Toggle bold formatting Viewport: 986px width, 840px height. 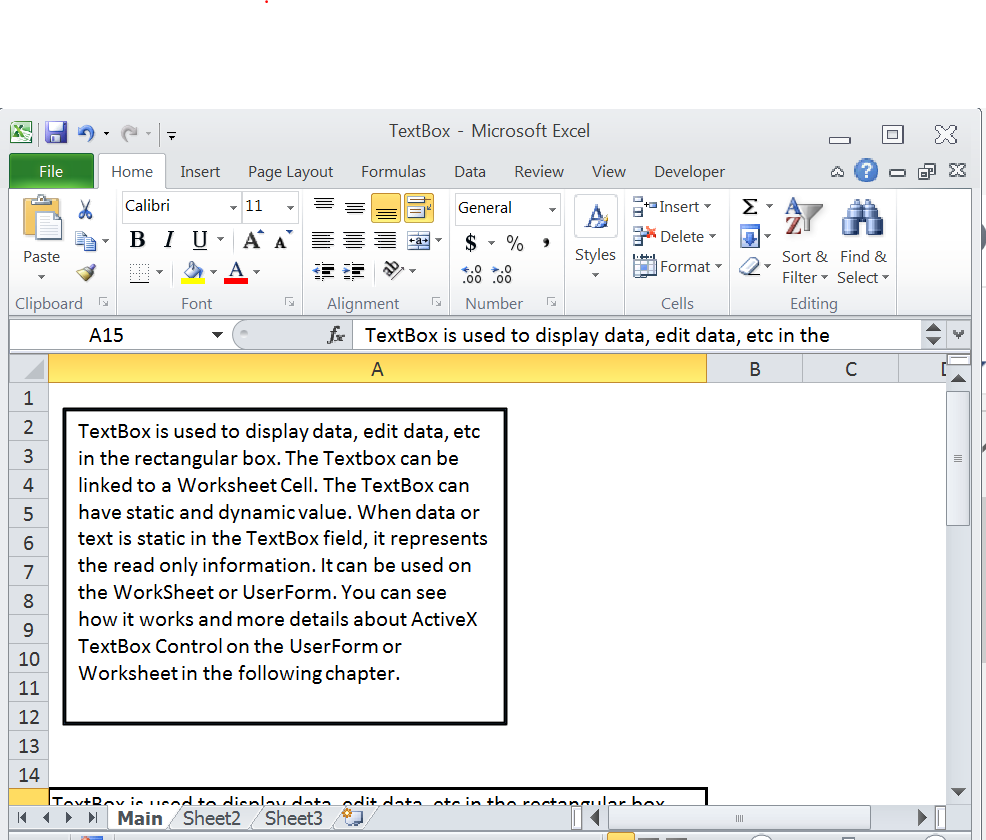point(137,240)
